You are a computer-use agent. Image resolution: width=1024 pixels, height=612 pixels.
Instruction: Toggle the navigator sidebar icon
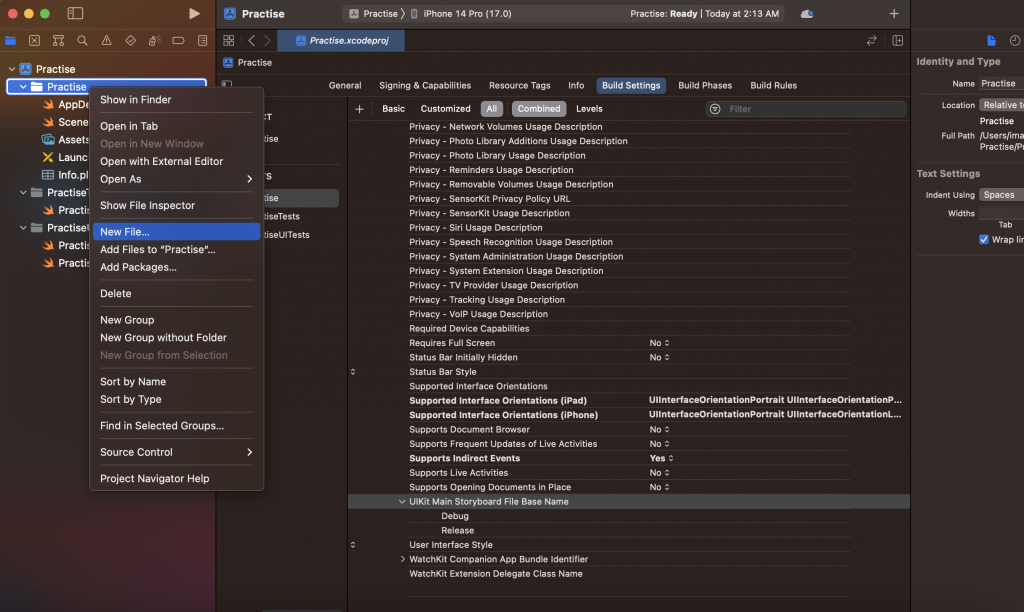pos(75,13)
